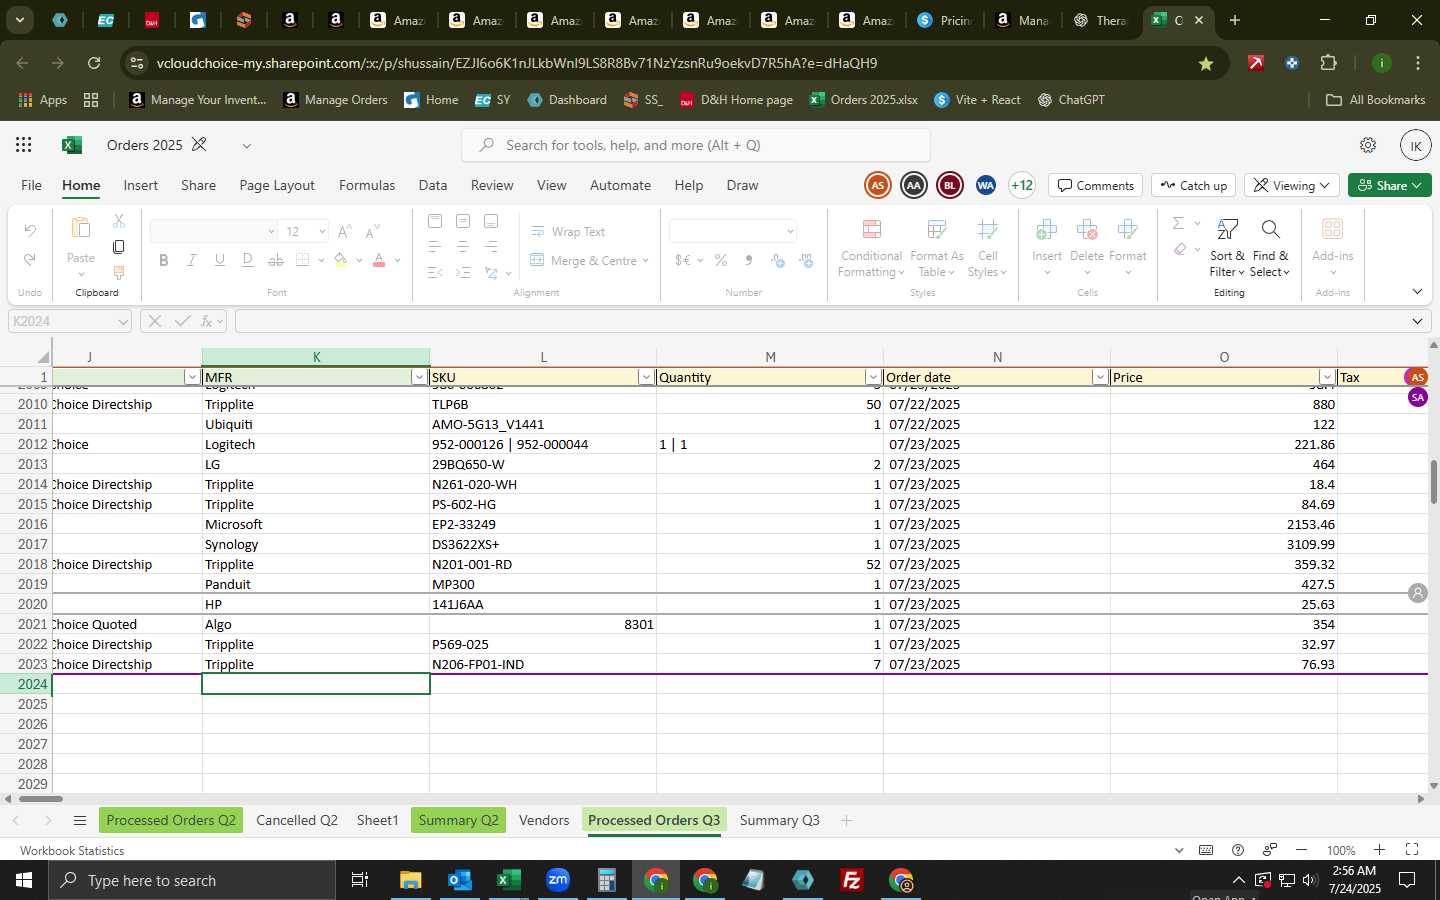Switch to the Data ribbon tab

click(433, 185)
